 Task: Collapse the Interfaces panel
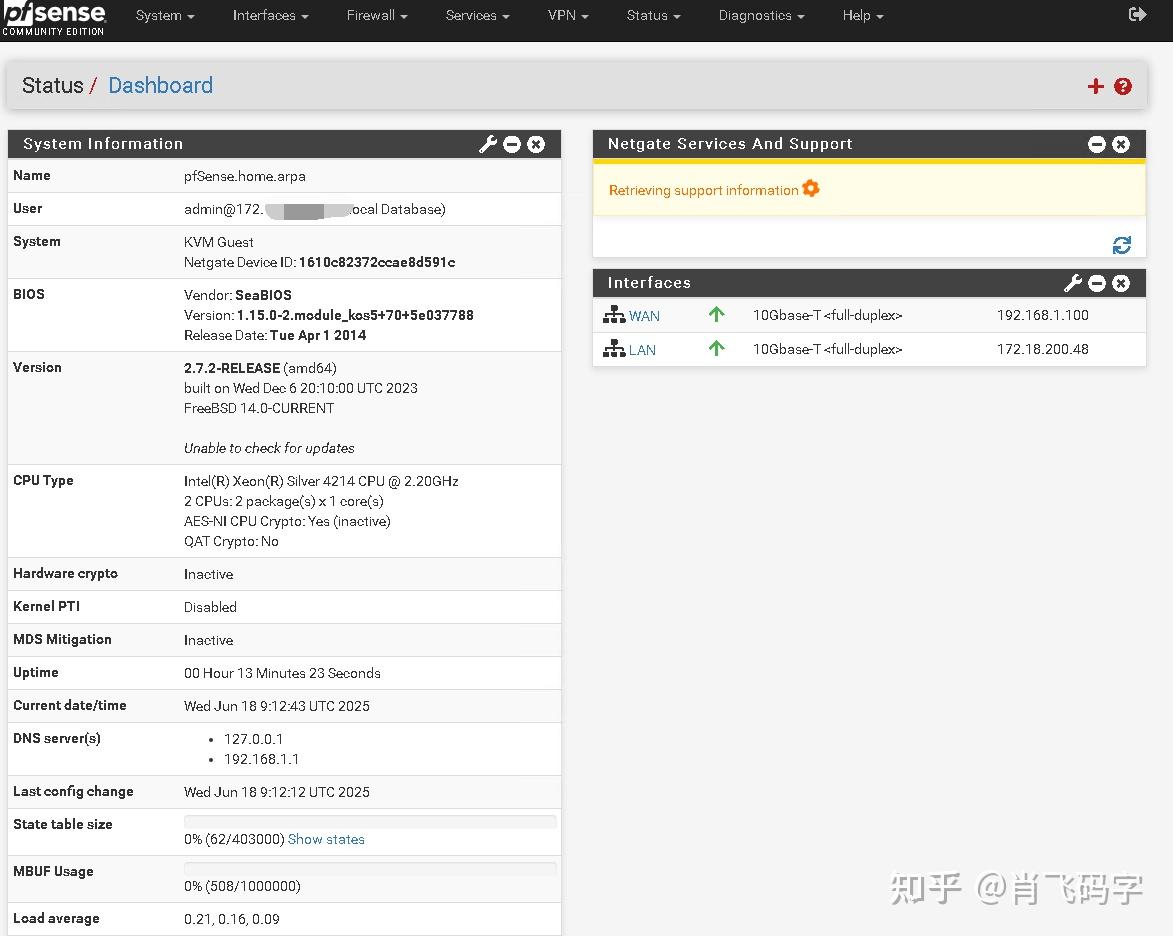(1097, 283)
